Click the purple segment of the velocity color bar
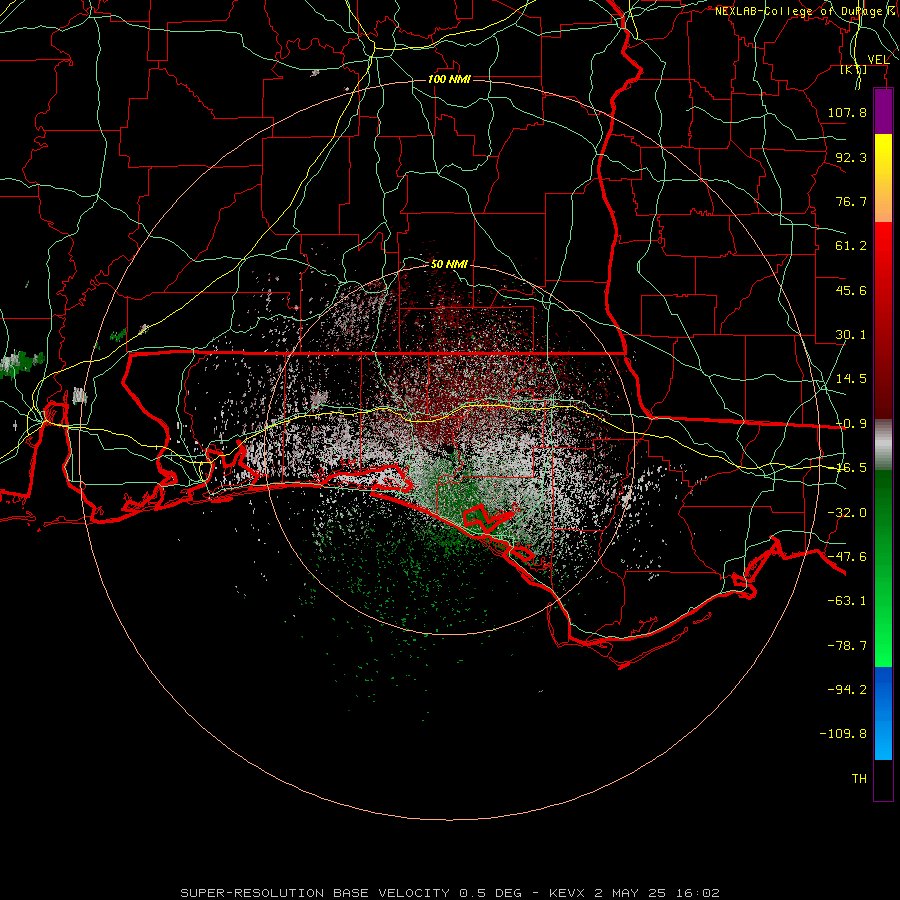This screenshot has height=900, width=900. coord(883,111)
